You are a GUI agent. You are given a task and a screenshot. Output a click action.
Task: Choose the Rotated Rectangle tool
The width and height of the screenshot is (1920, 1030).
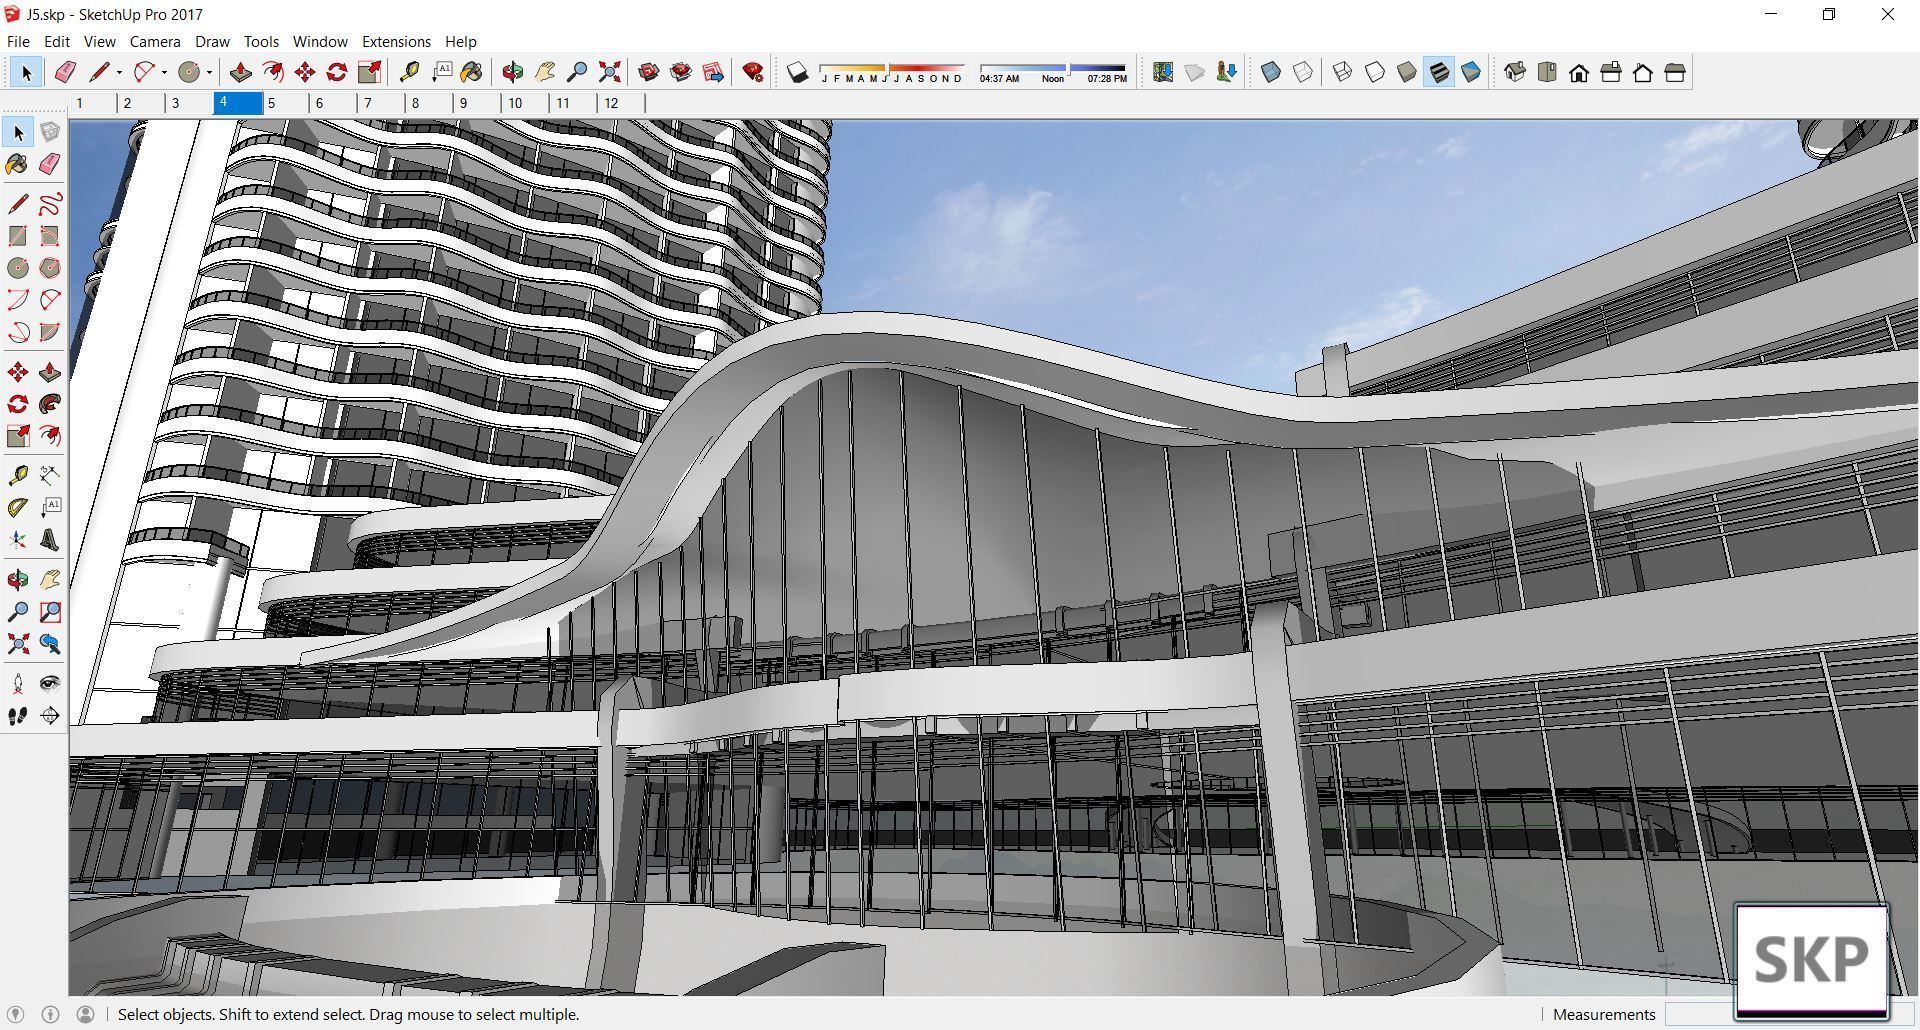(50, 236)
